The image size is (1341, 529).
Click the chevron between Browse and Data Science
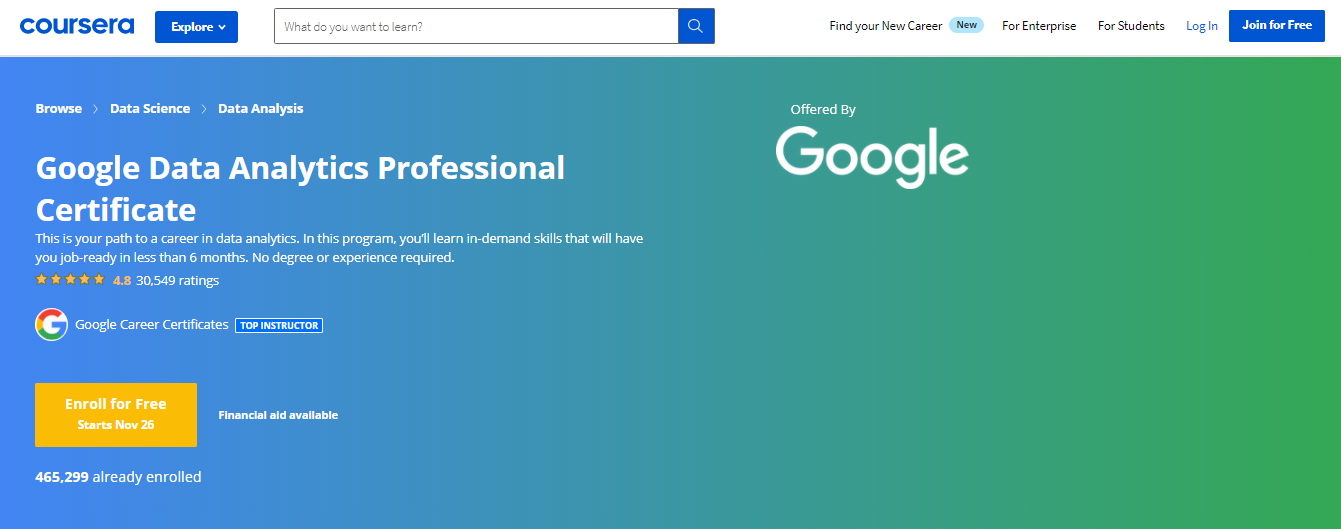tap(96, 108)
